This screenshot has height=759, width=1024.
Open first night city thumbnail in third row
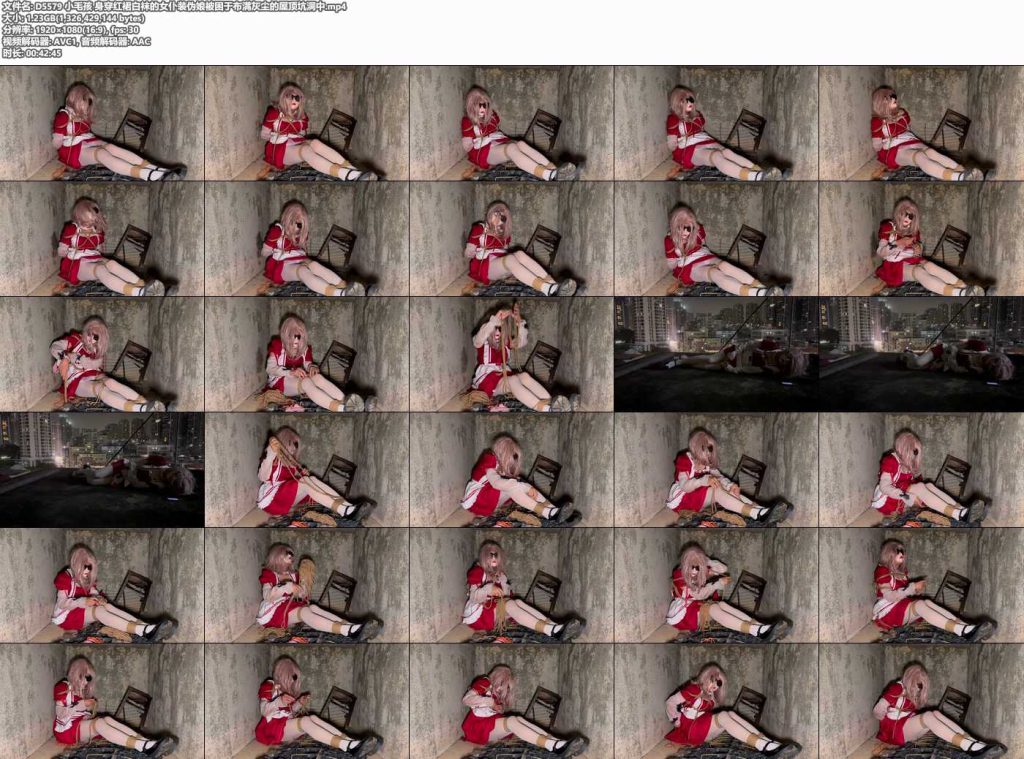click(x=716, y=354)
